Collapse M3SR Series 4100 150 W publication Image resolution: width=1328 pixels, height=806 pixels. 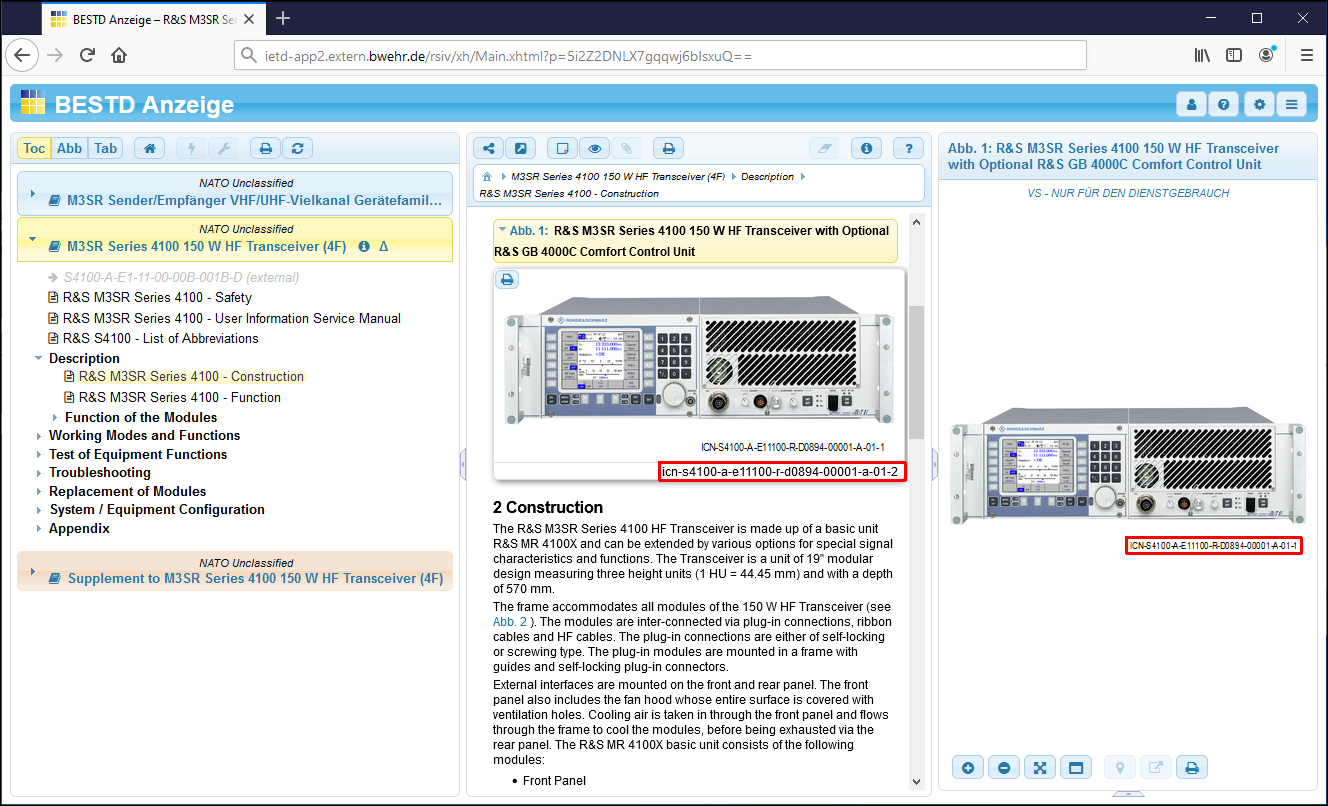[32, 240]
